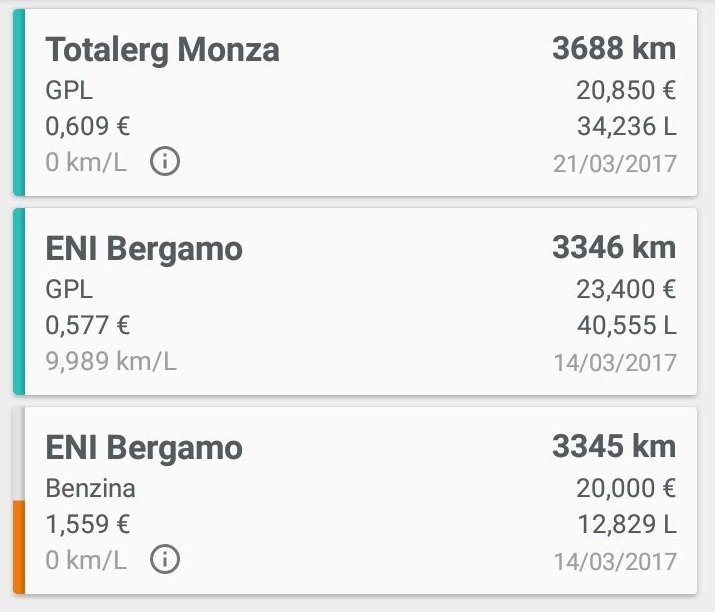
Task: Open the ENI Bergamo GPL entry
Action: (x=355, y=301)
